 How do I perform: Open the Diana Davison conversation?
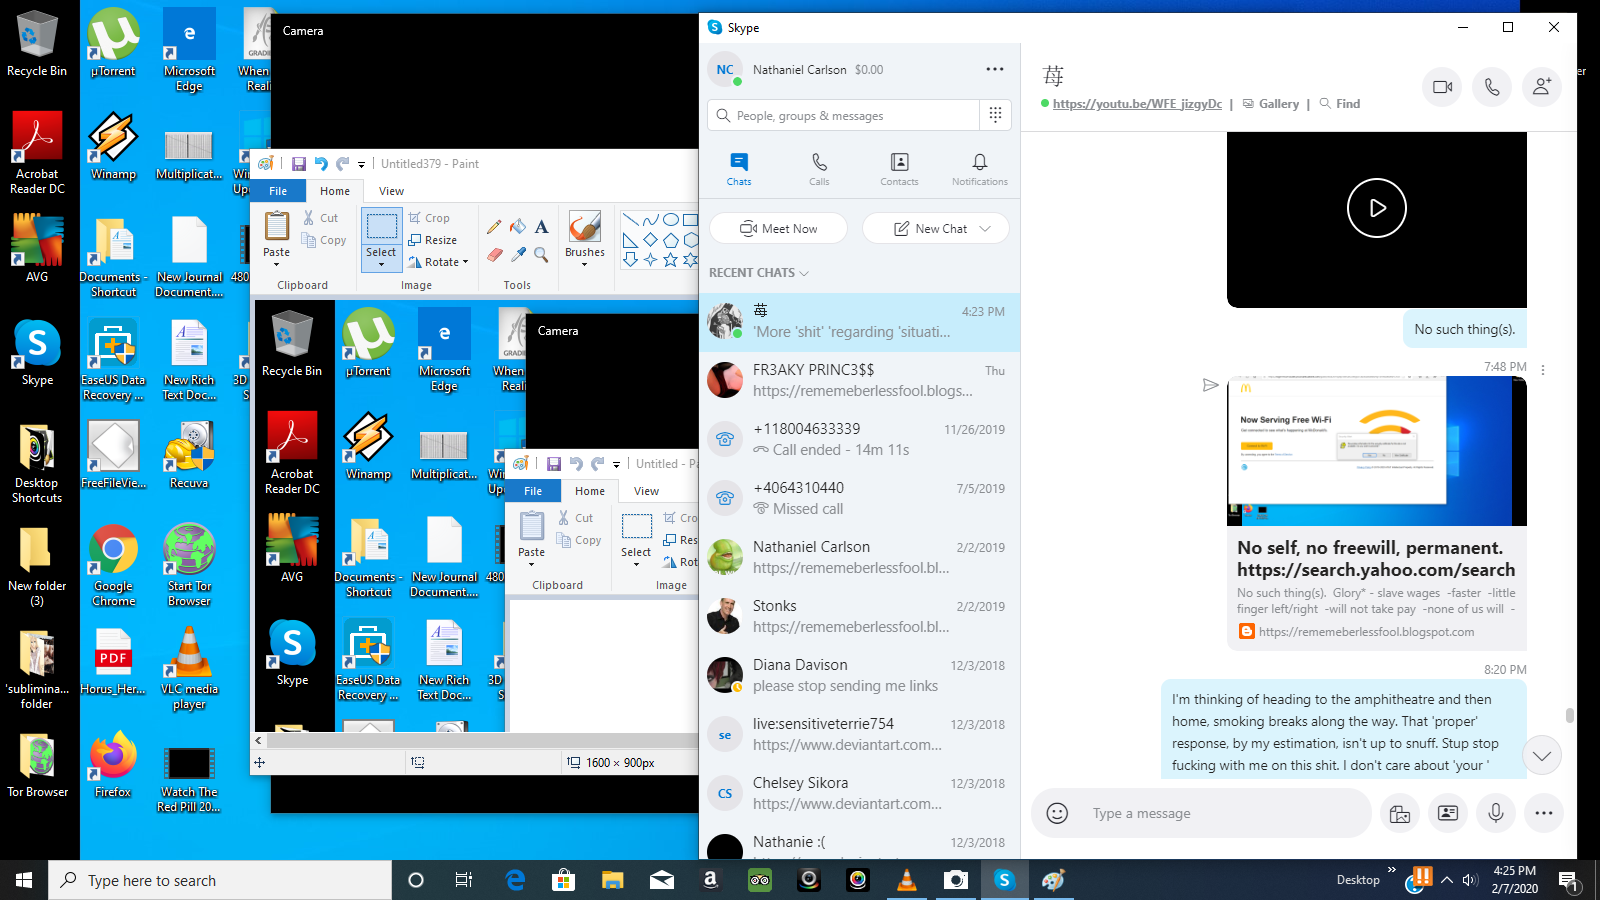pyautogui.click(x=860, y=675)
